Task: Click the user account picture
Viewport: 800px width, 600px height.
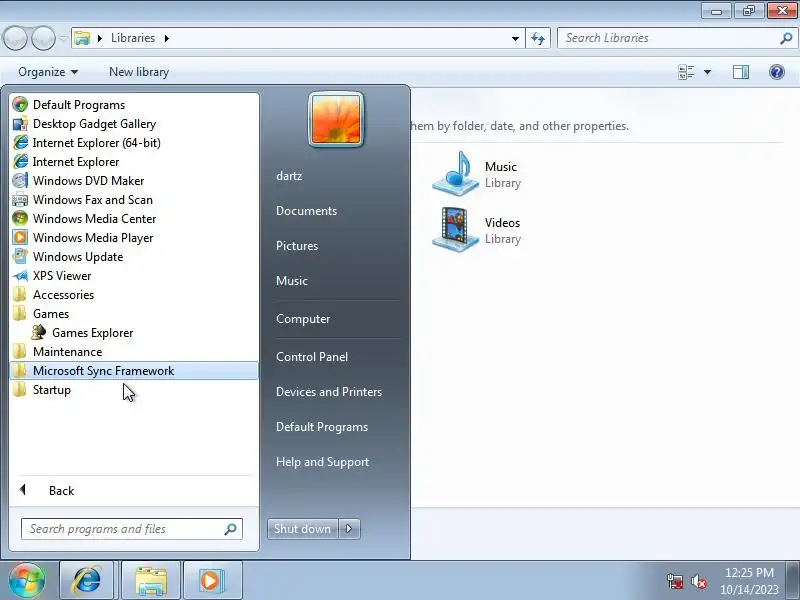Action: tap(336, 119)
